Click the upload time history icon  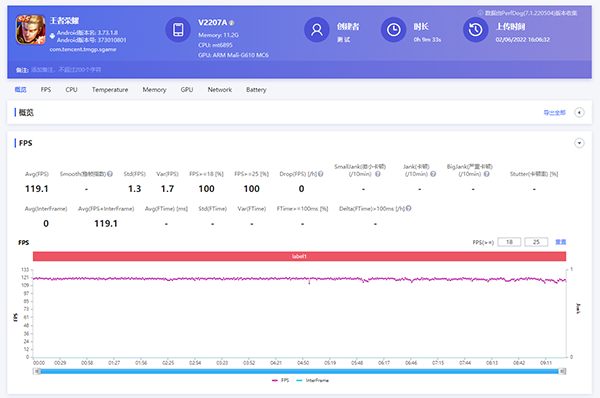click(475, 29)
